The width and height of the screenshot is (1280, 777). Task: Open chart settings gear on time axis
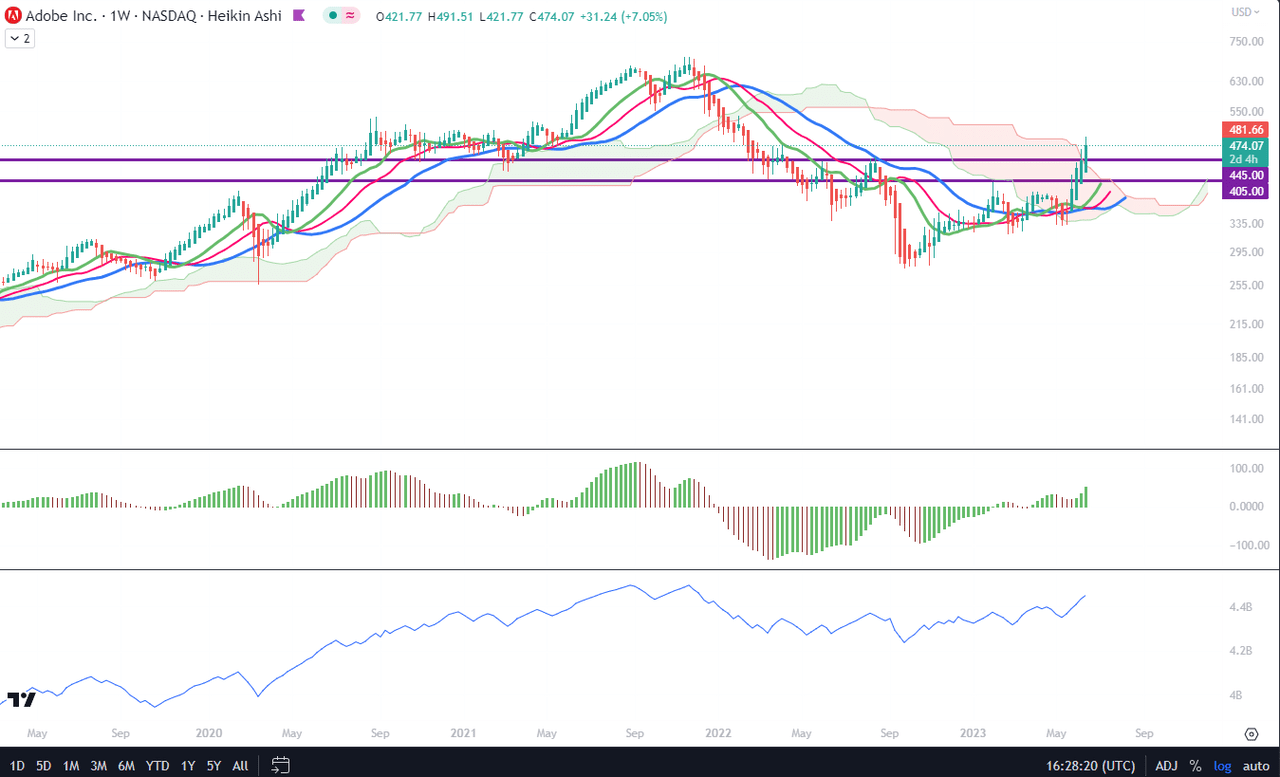tap(1251, 734)
